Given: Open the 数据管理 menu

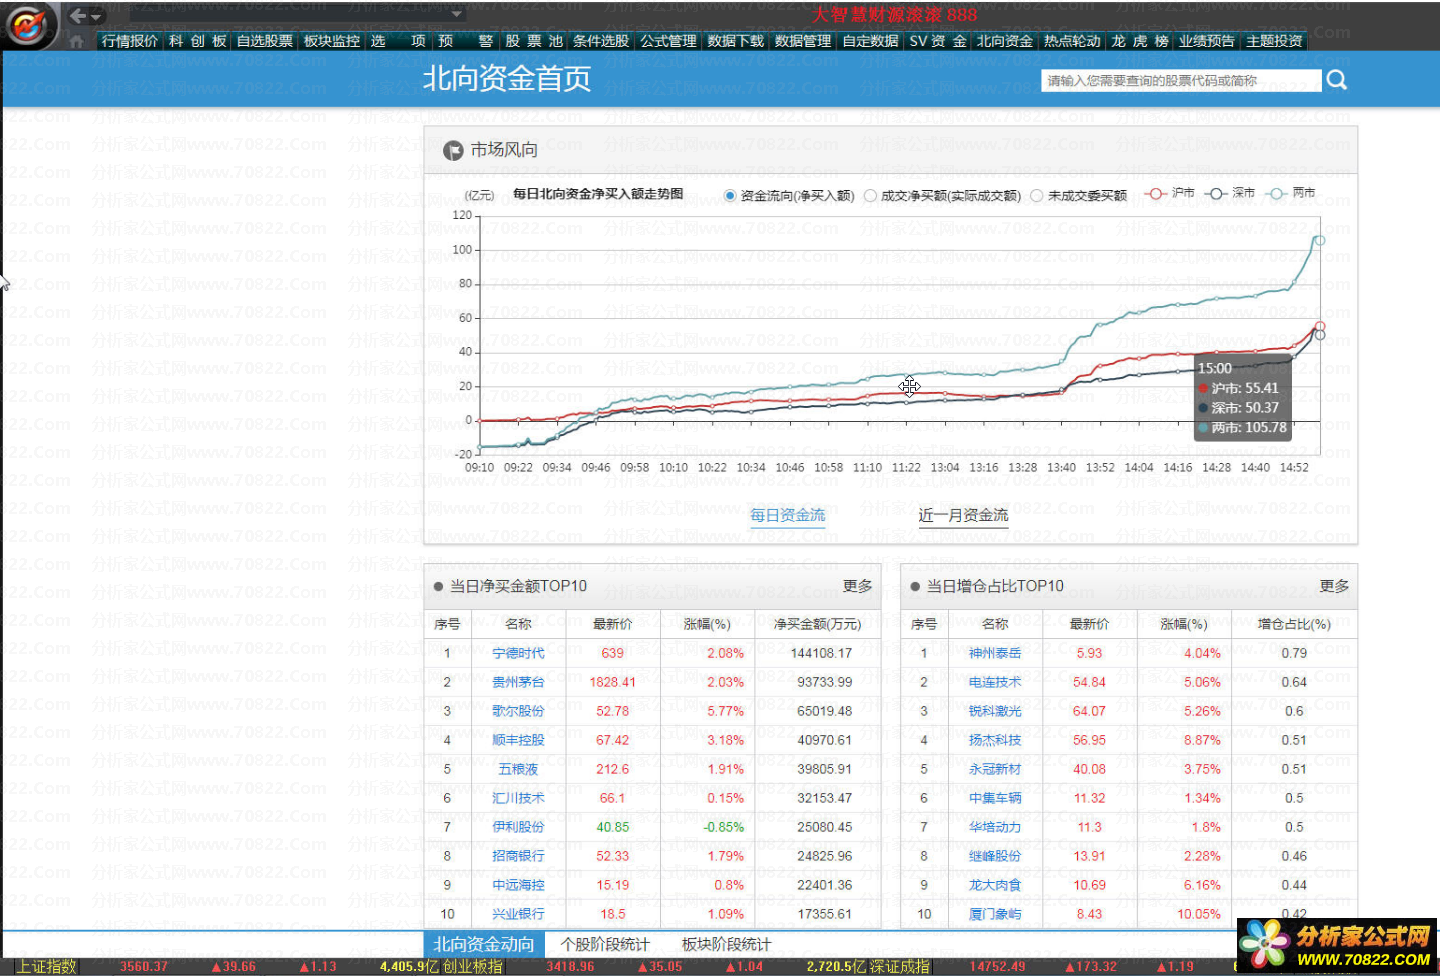Looking at the screenshot, I should 803,41.
